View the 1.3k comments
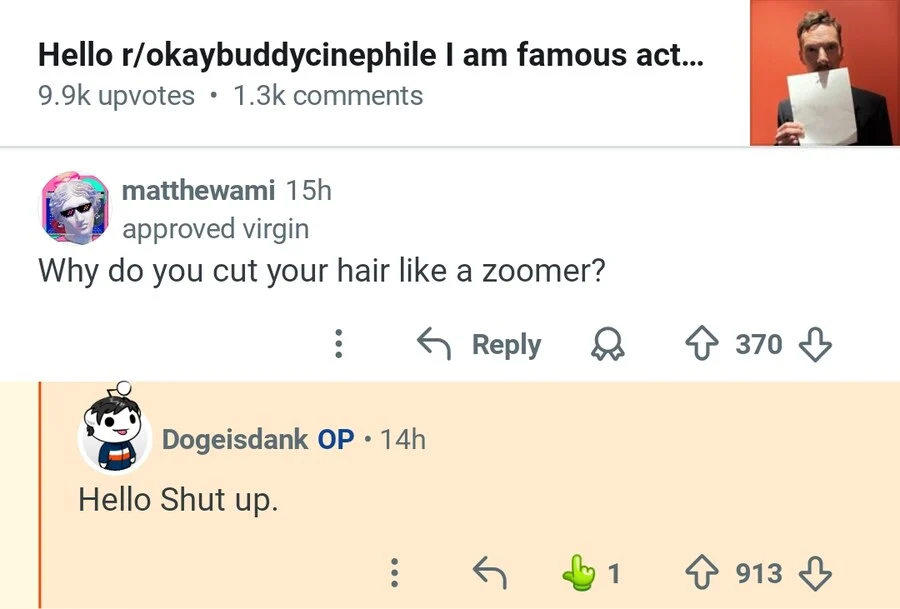Viewport: 900px width, 609px height. 328,96
